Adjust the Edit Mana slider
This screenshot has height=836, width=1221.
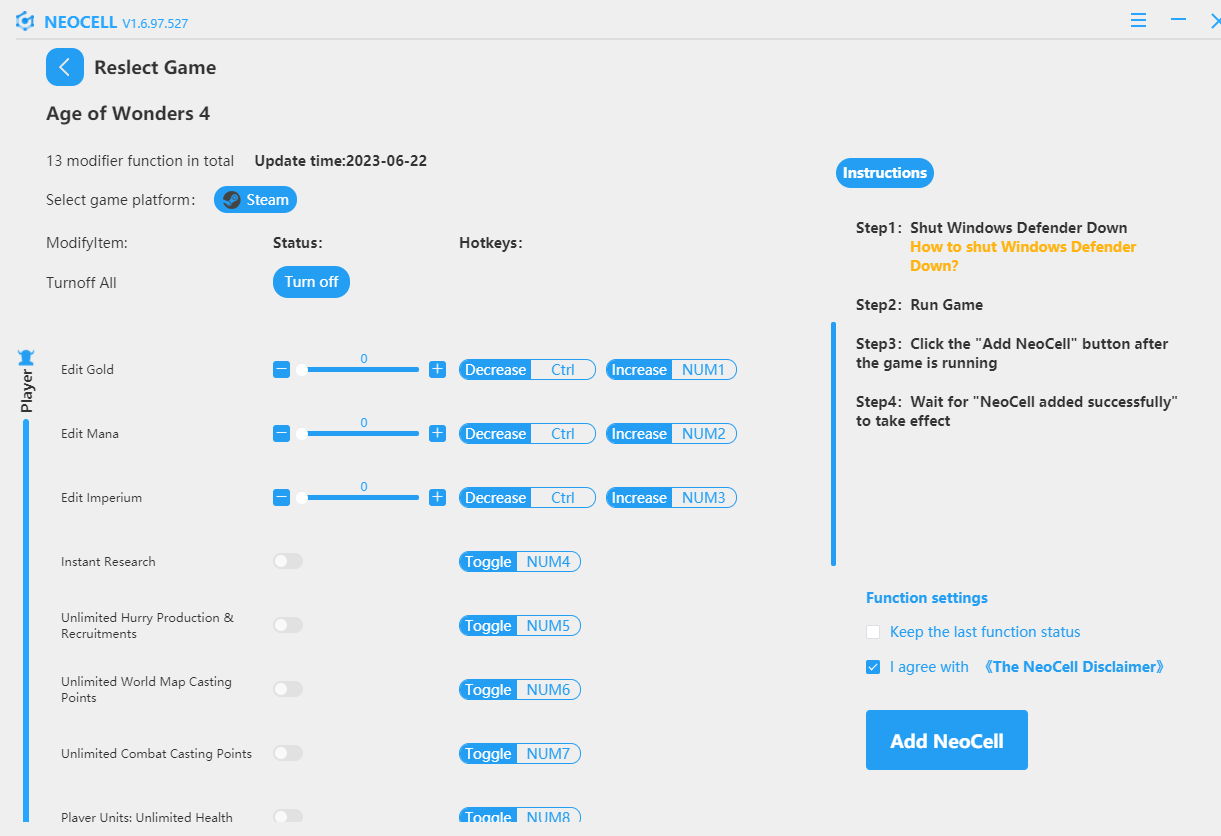(x=360, y=434)
